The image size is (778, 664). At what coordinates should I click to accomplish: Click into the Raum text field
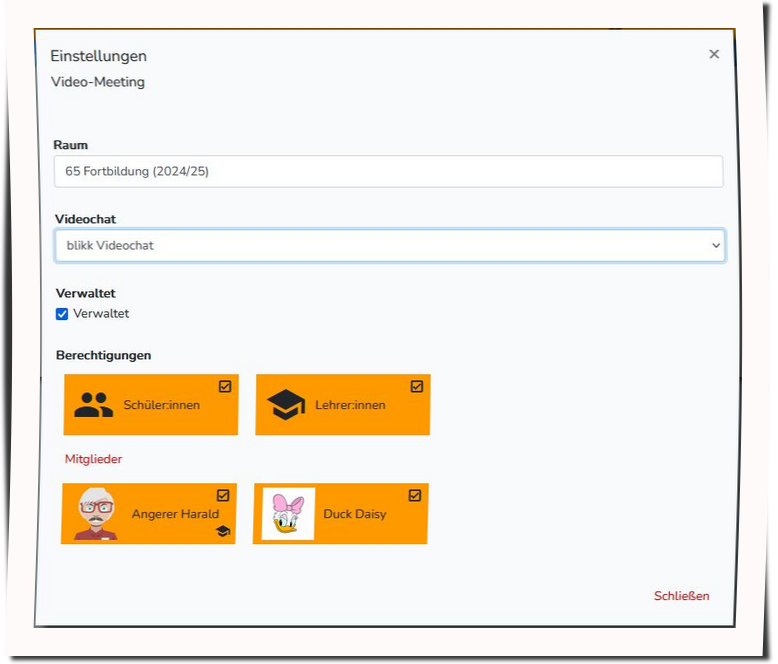coord(388,171)
